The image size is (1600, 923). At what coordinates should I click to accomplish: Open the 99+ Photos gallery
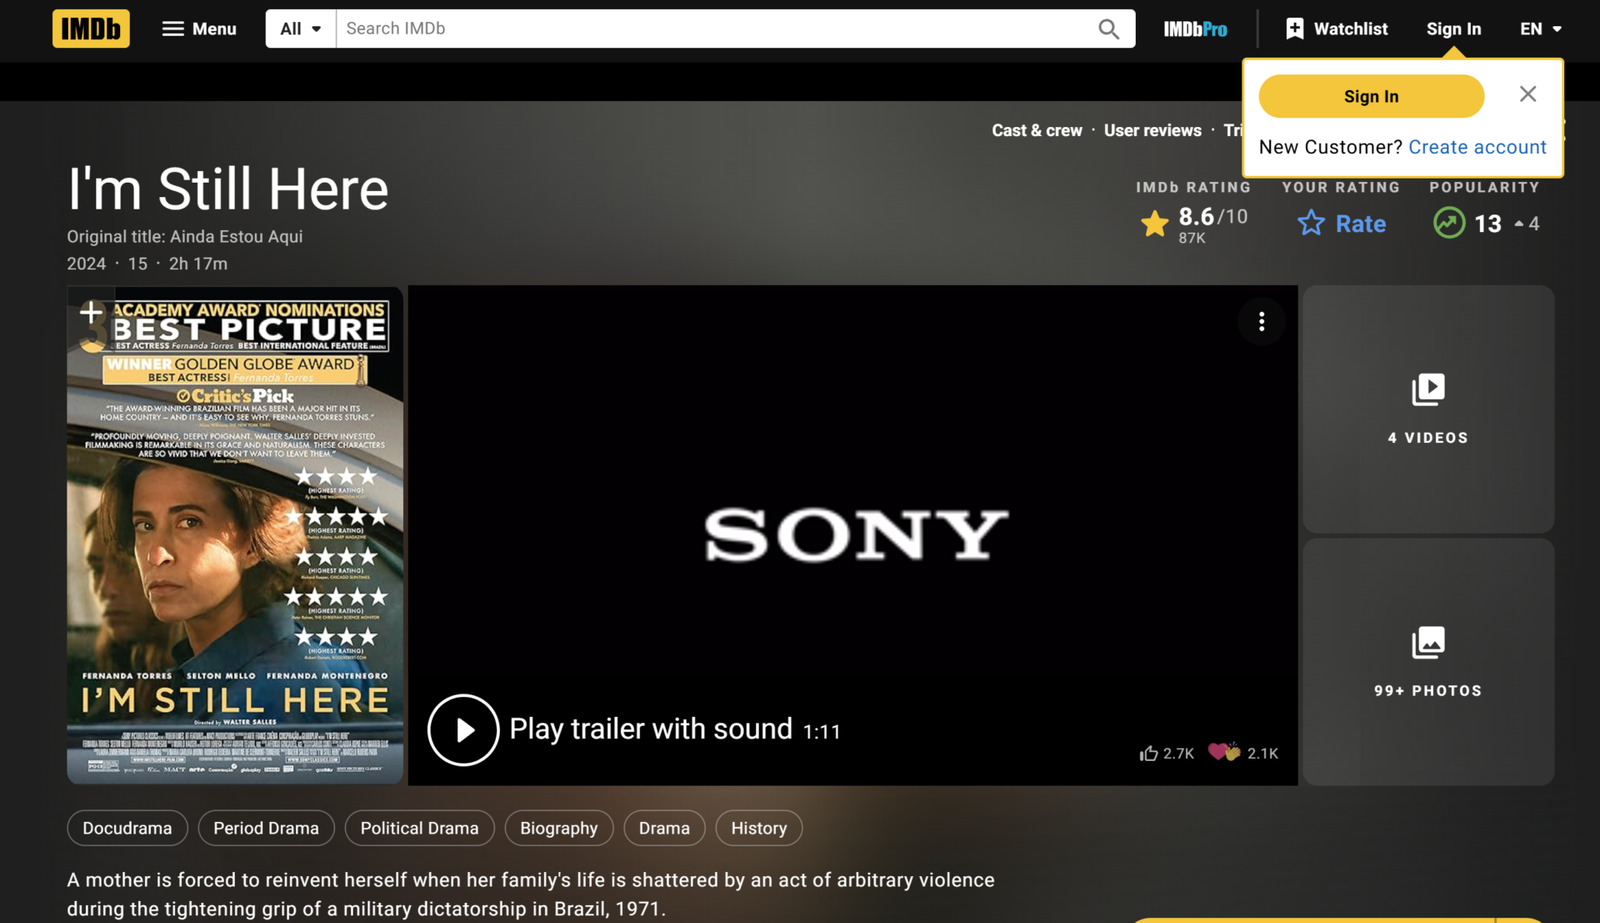coord(1427,661)
